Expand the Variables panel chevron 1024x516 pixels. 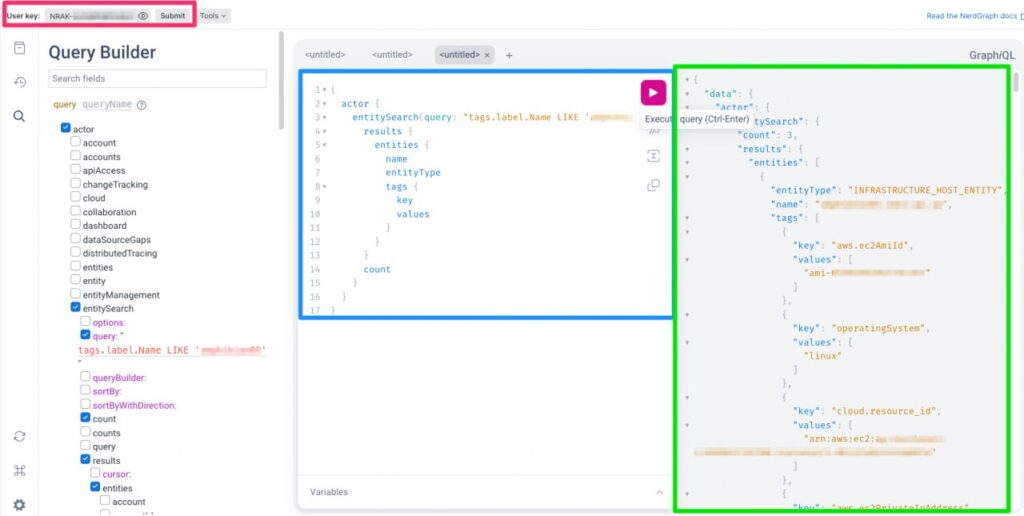pos(659,492)
